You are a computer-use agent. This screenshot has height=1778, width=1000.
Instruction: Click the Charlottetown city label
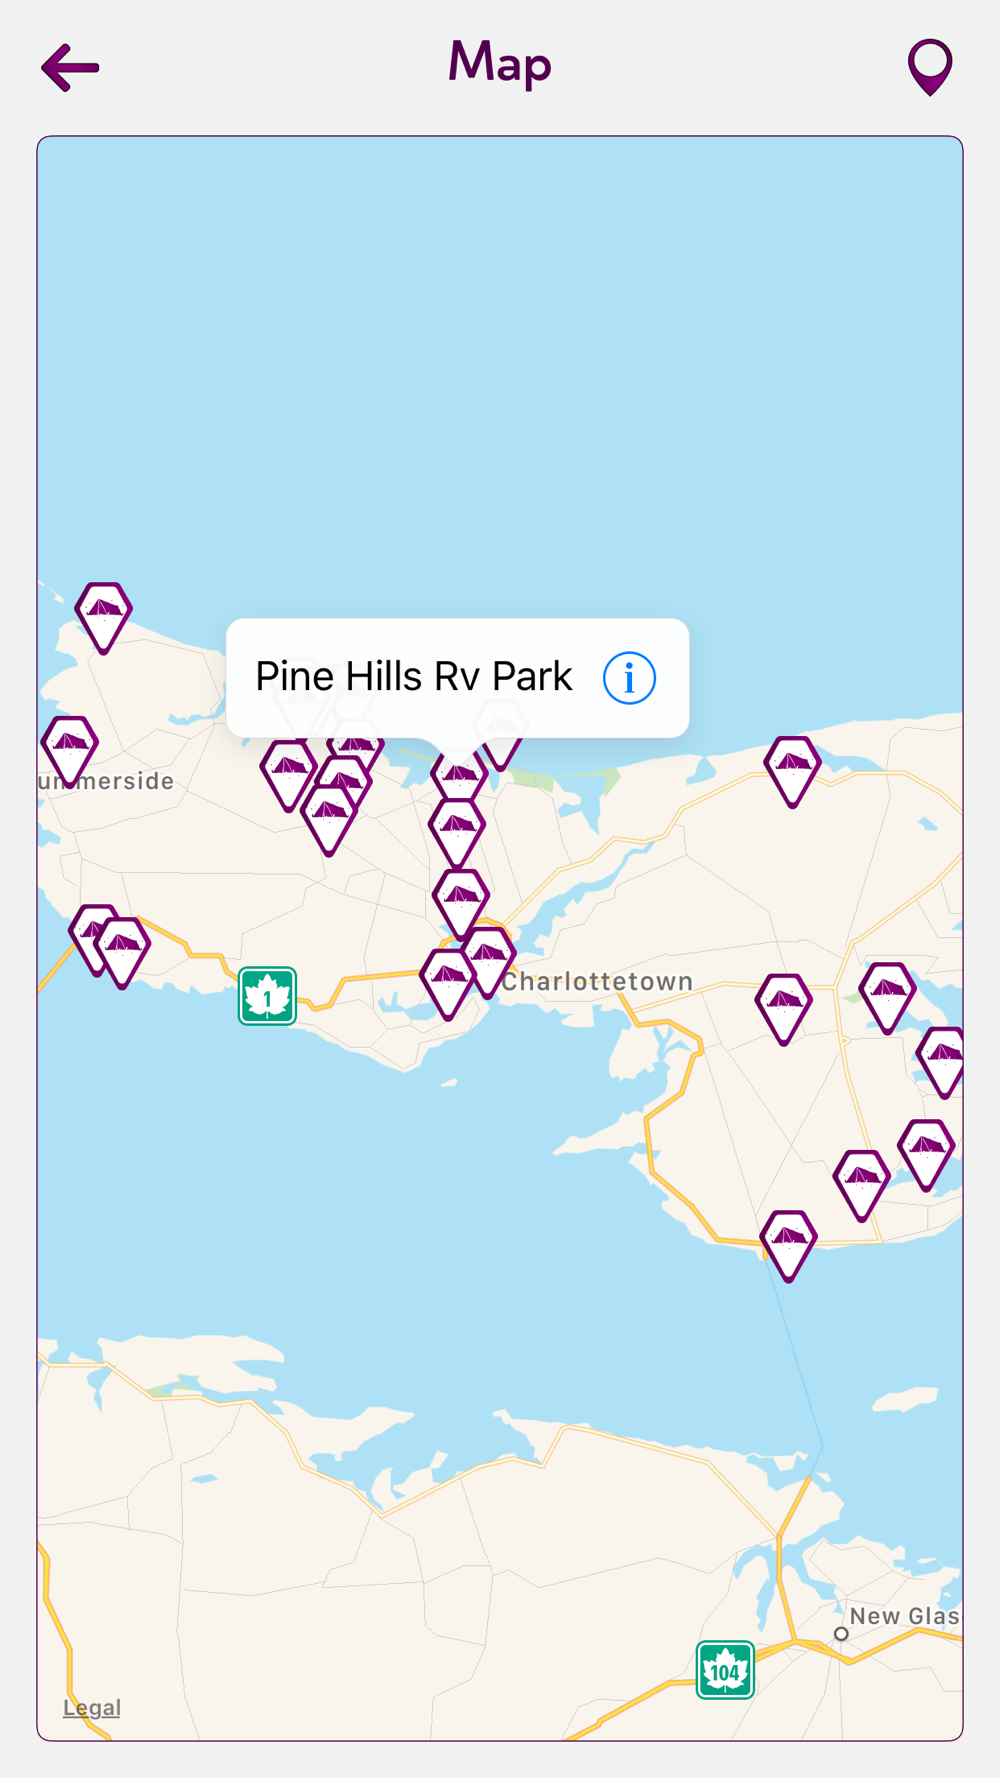[x=597, y=981]
